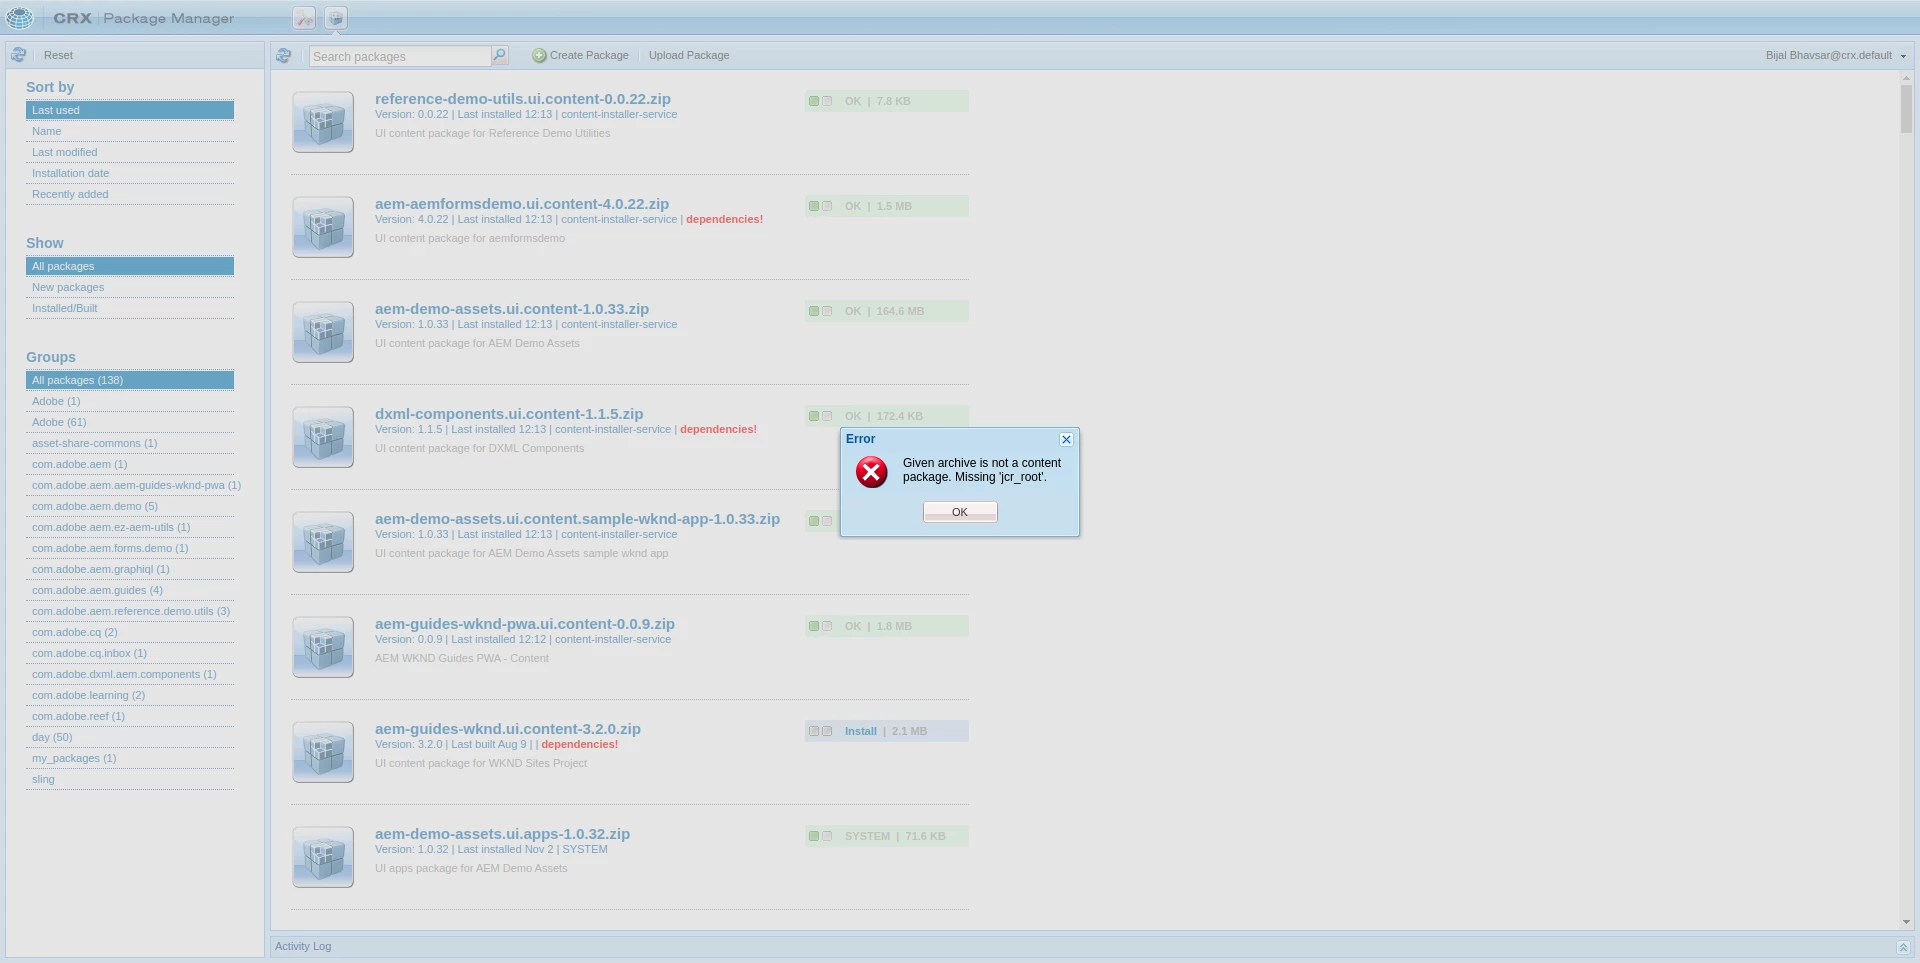Open the Package Manager cube icon

[336, 18]
